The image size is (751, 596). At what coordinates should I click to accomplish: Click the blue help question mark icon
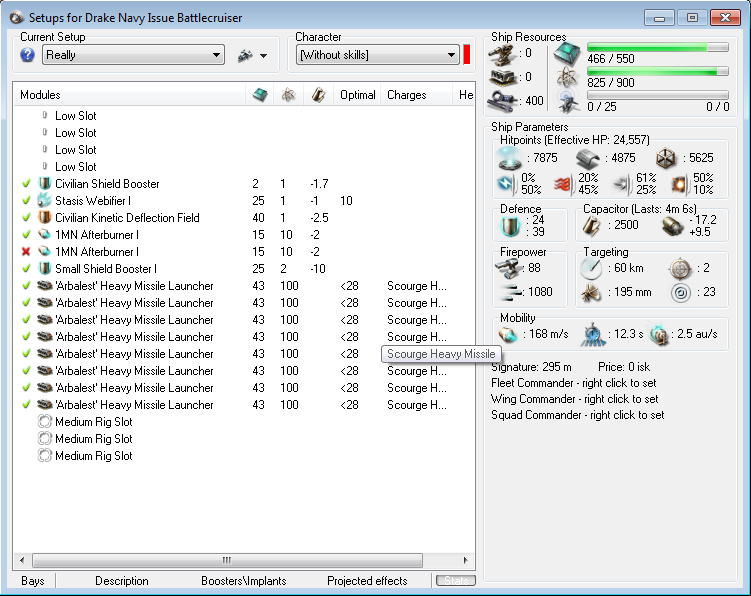click(27, 55)
